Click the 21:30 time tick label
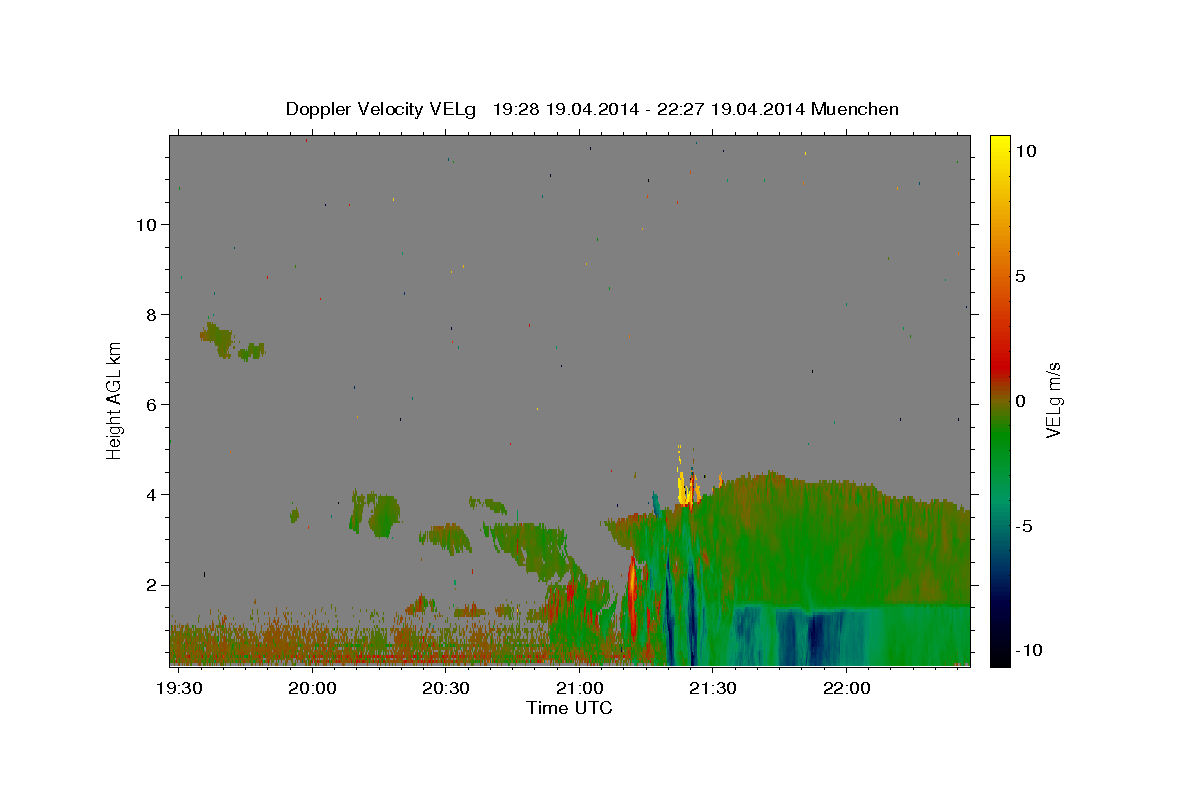Viewport: 1200px width, 800px height. tap(713, 688)
